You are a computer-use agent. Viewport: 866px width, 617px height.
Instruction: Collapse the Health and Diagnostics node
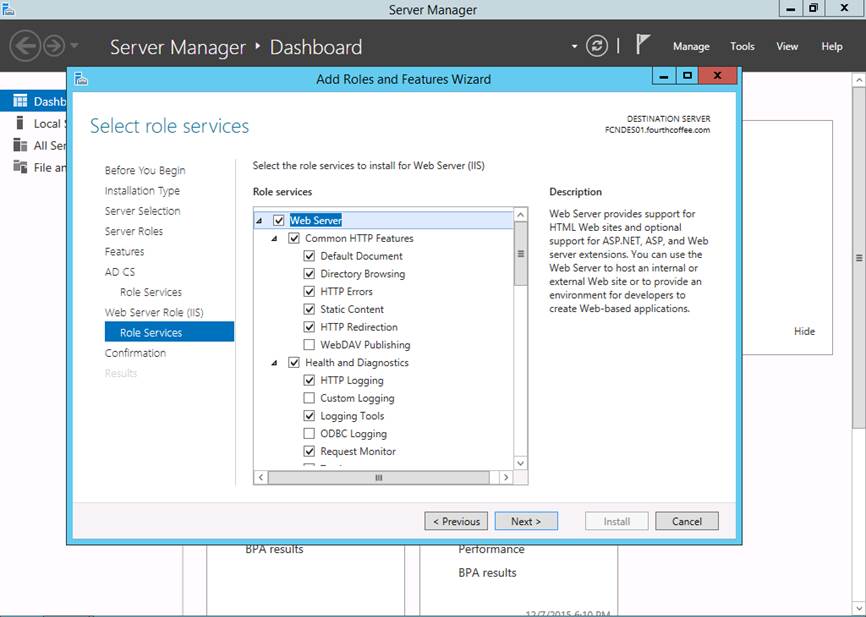(276, 363)
